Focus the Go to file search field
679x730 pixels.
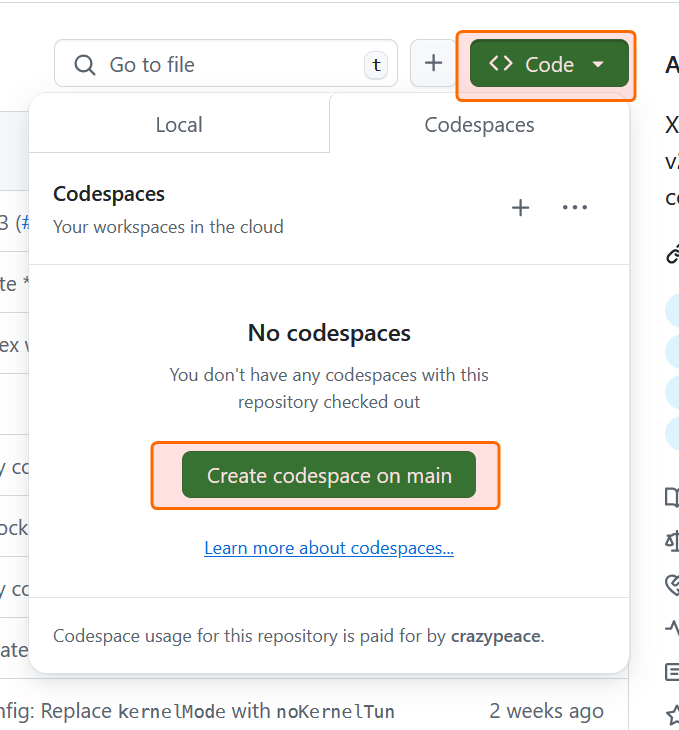point(230,65)
